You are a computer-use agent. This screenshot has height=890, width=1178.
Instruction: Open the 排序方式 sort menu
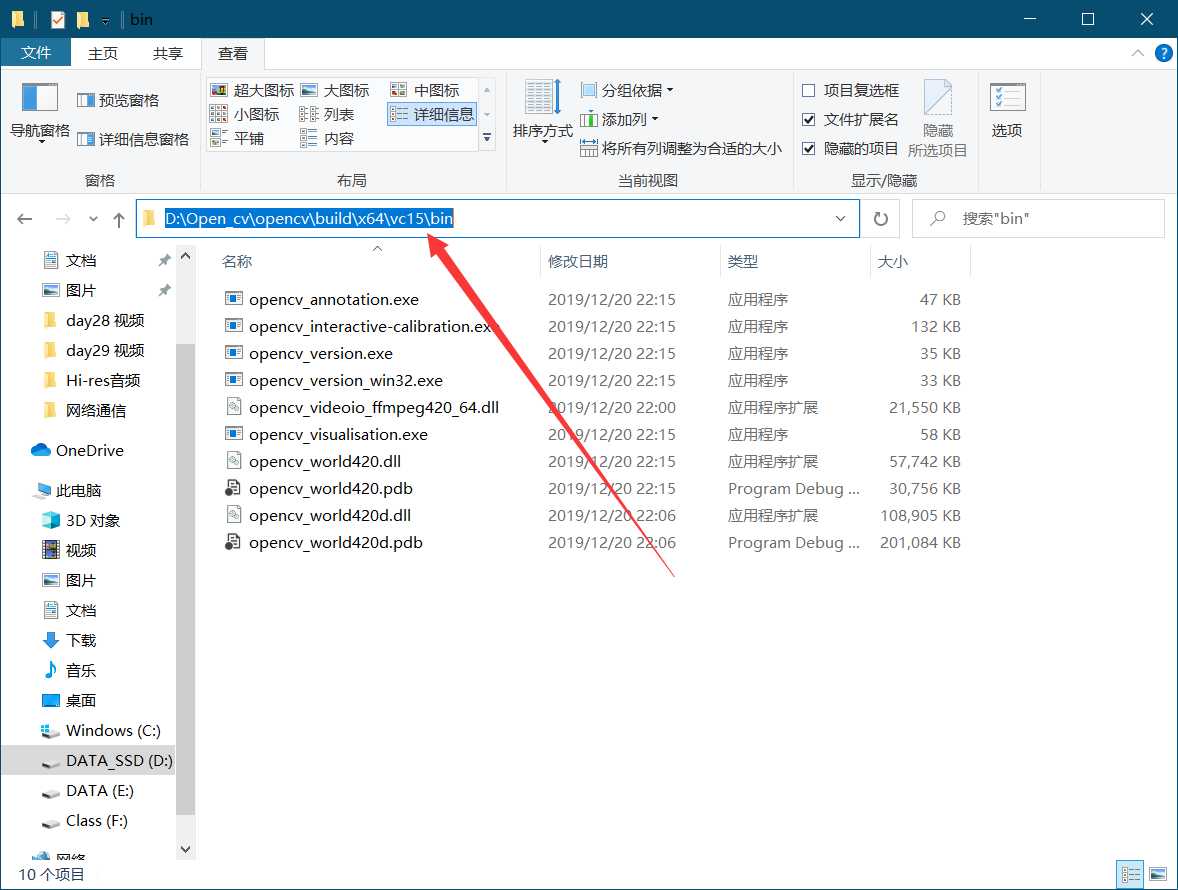[x=542, y=113]
